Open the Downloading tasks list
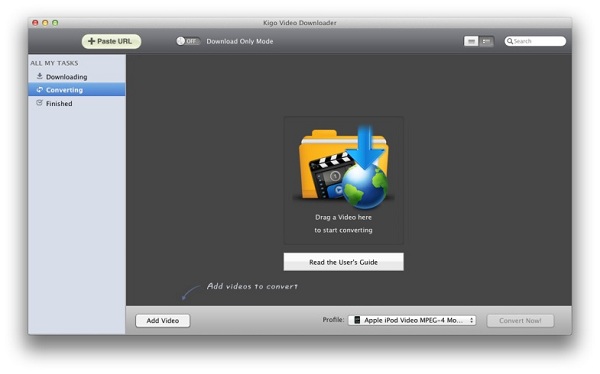Image resolution: width=600 pixels, height=374 pixels. coord(77,77)
